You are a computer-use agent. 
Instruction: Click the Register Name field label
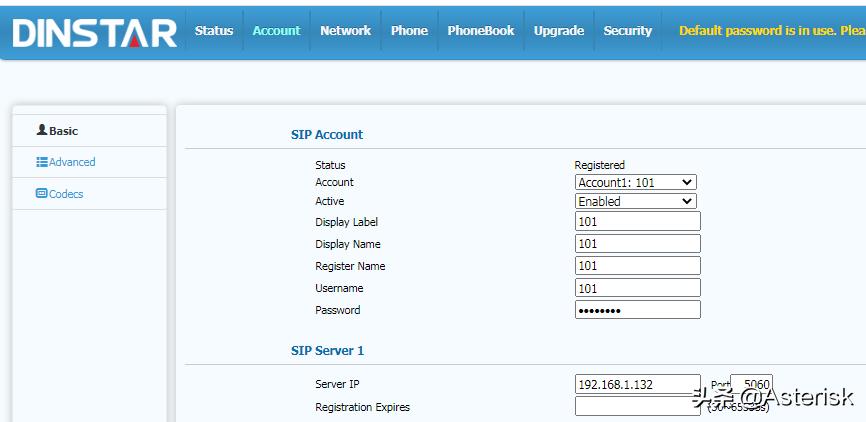[x=350, y=266]
